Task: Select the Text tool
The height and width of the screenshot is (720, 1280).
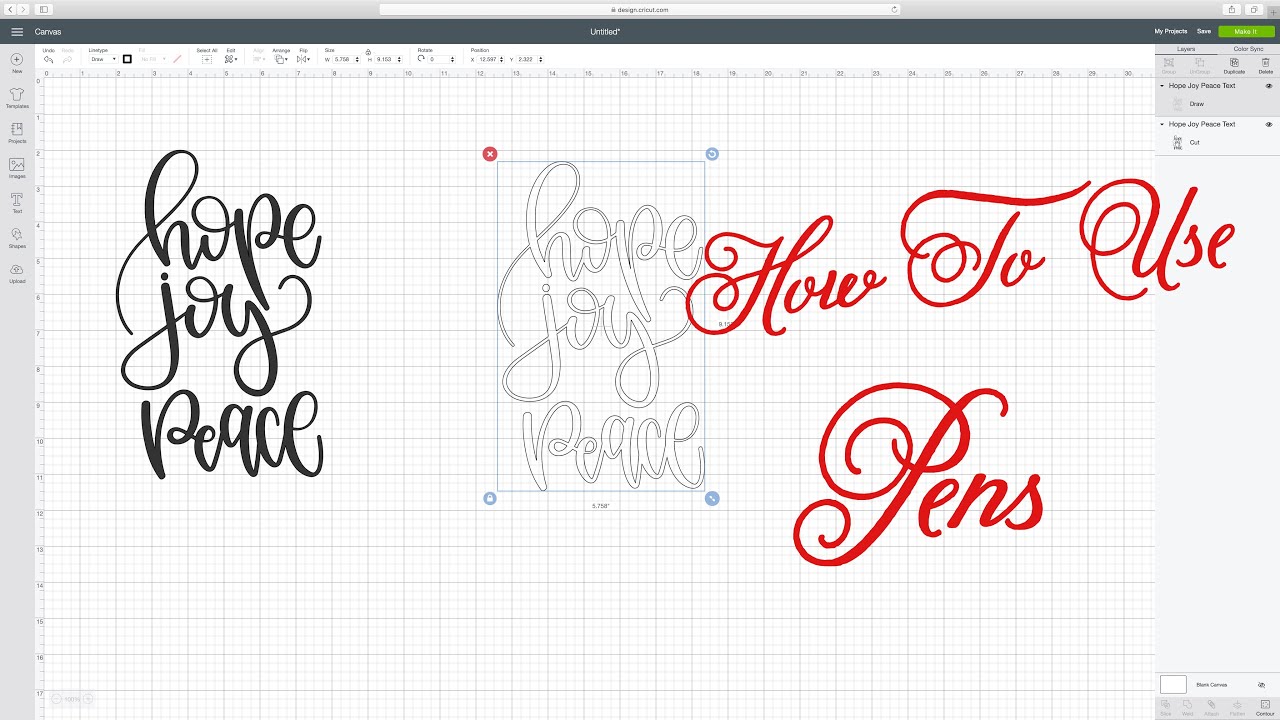Action: coord(17,203)
